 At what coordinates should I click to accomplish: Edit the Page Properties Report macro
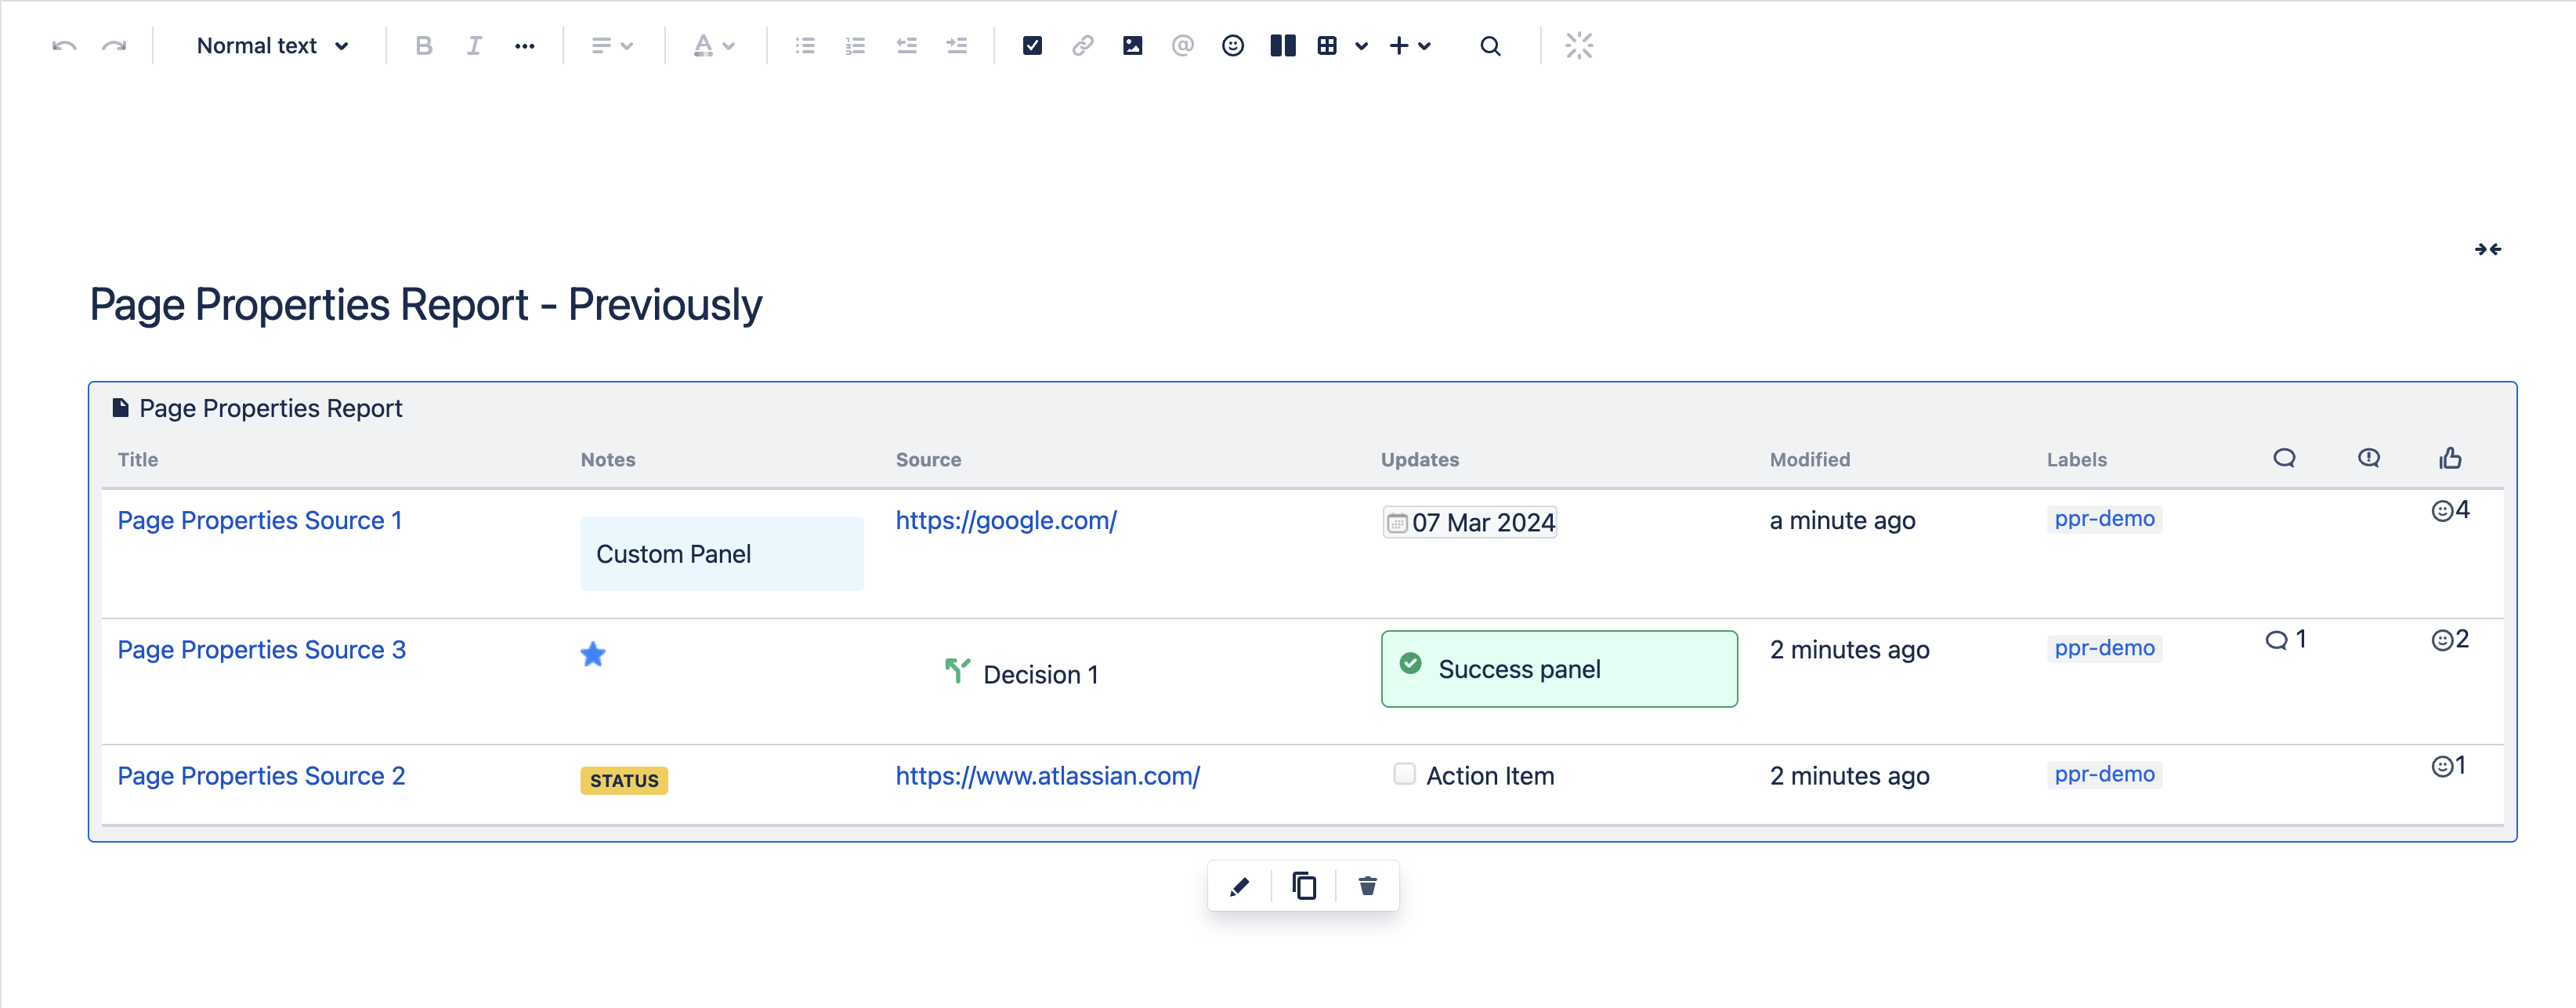pyautogui.click(x=1240, y=886)
